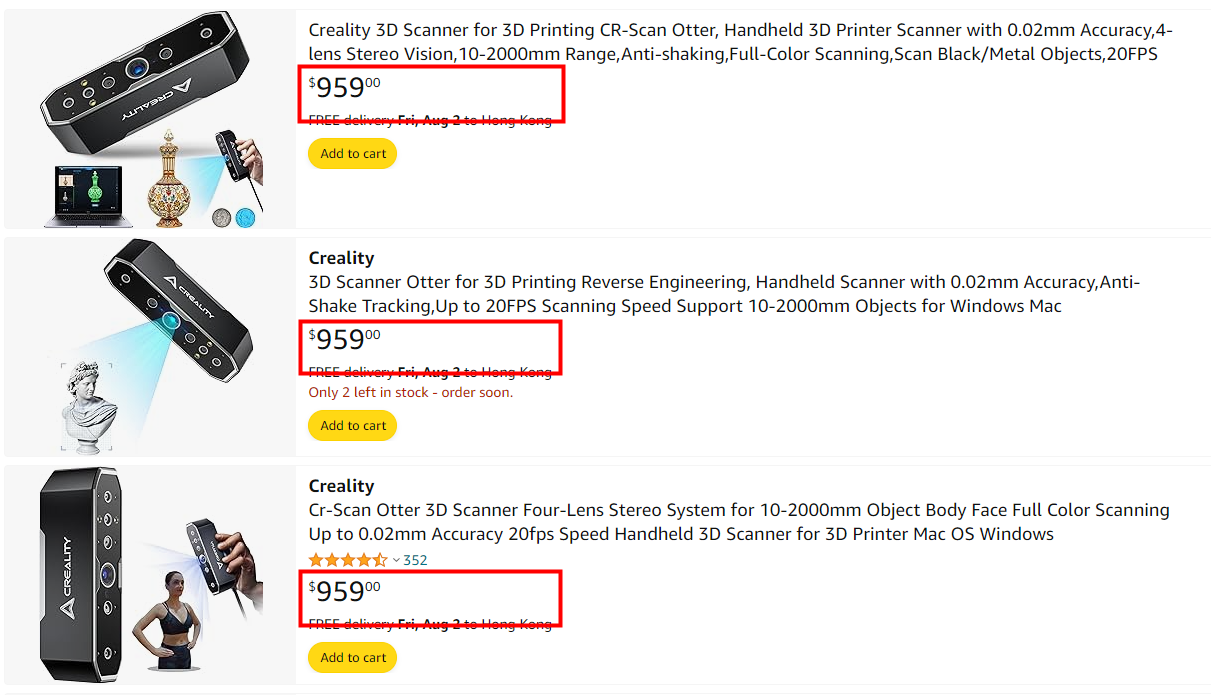Add the Reverse Engineering scanner to cart
This screenshot has width=1211, height=695.
(353, 426)
